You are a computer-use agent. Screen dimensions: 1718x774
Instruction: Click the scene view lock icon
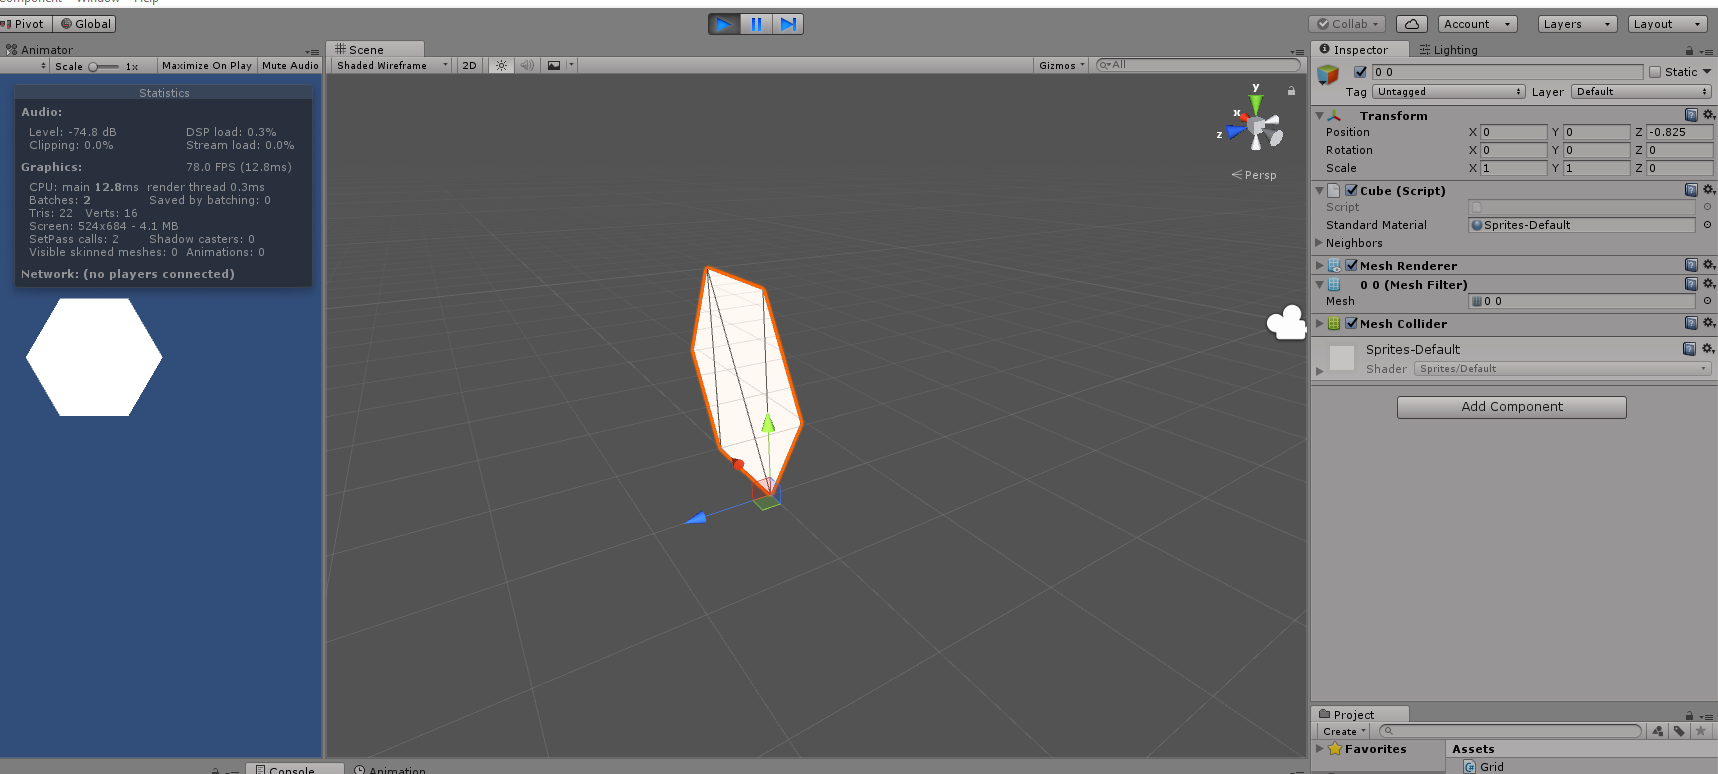pyautogui.click(x=1291, y=91)
